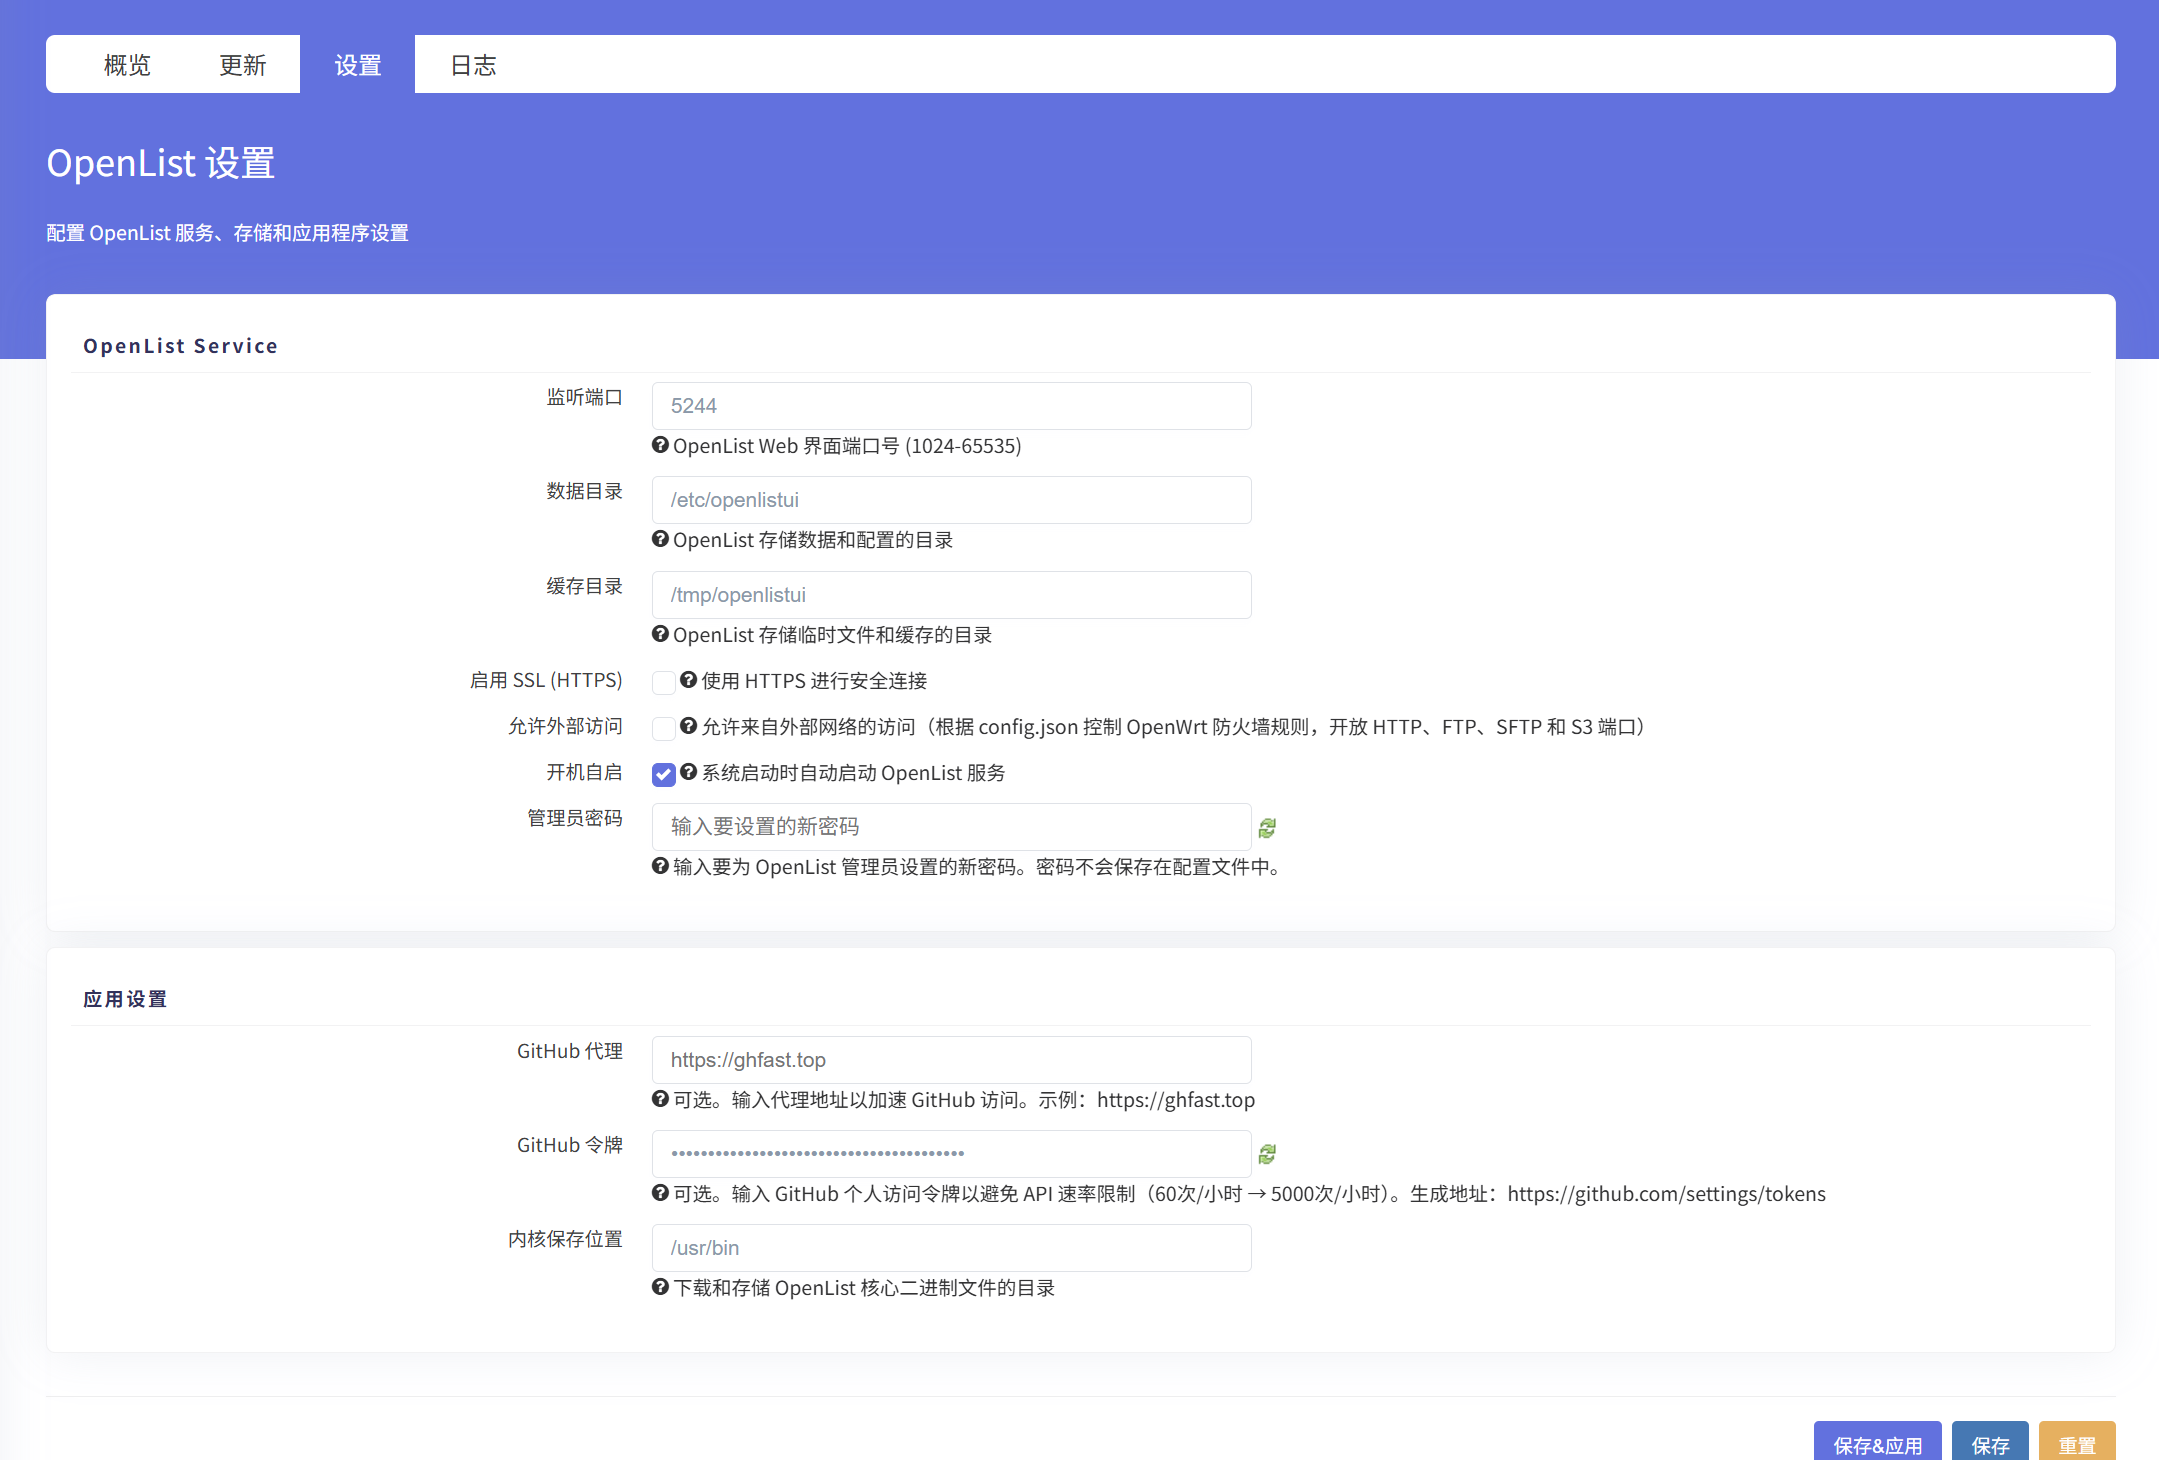Uncheck the 开机自启 checkbox
2159x1460 pixels.
(663, 774)
